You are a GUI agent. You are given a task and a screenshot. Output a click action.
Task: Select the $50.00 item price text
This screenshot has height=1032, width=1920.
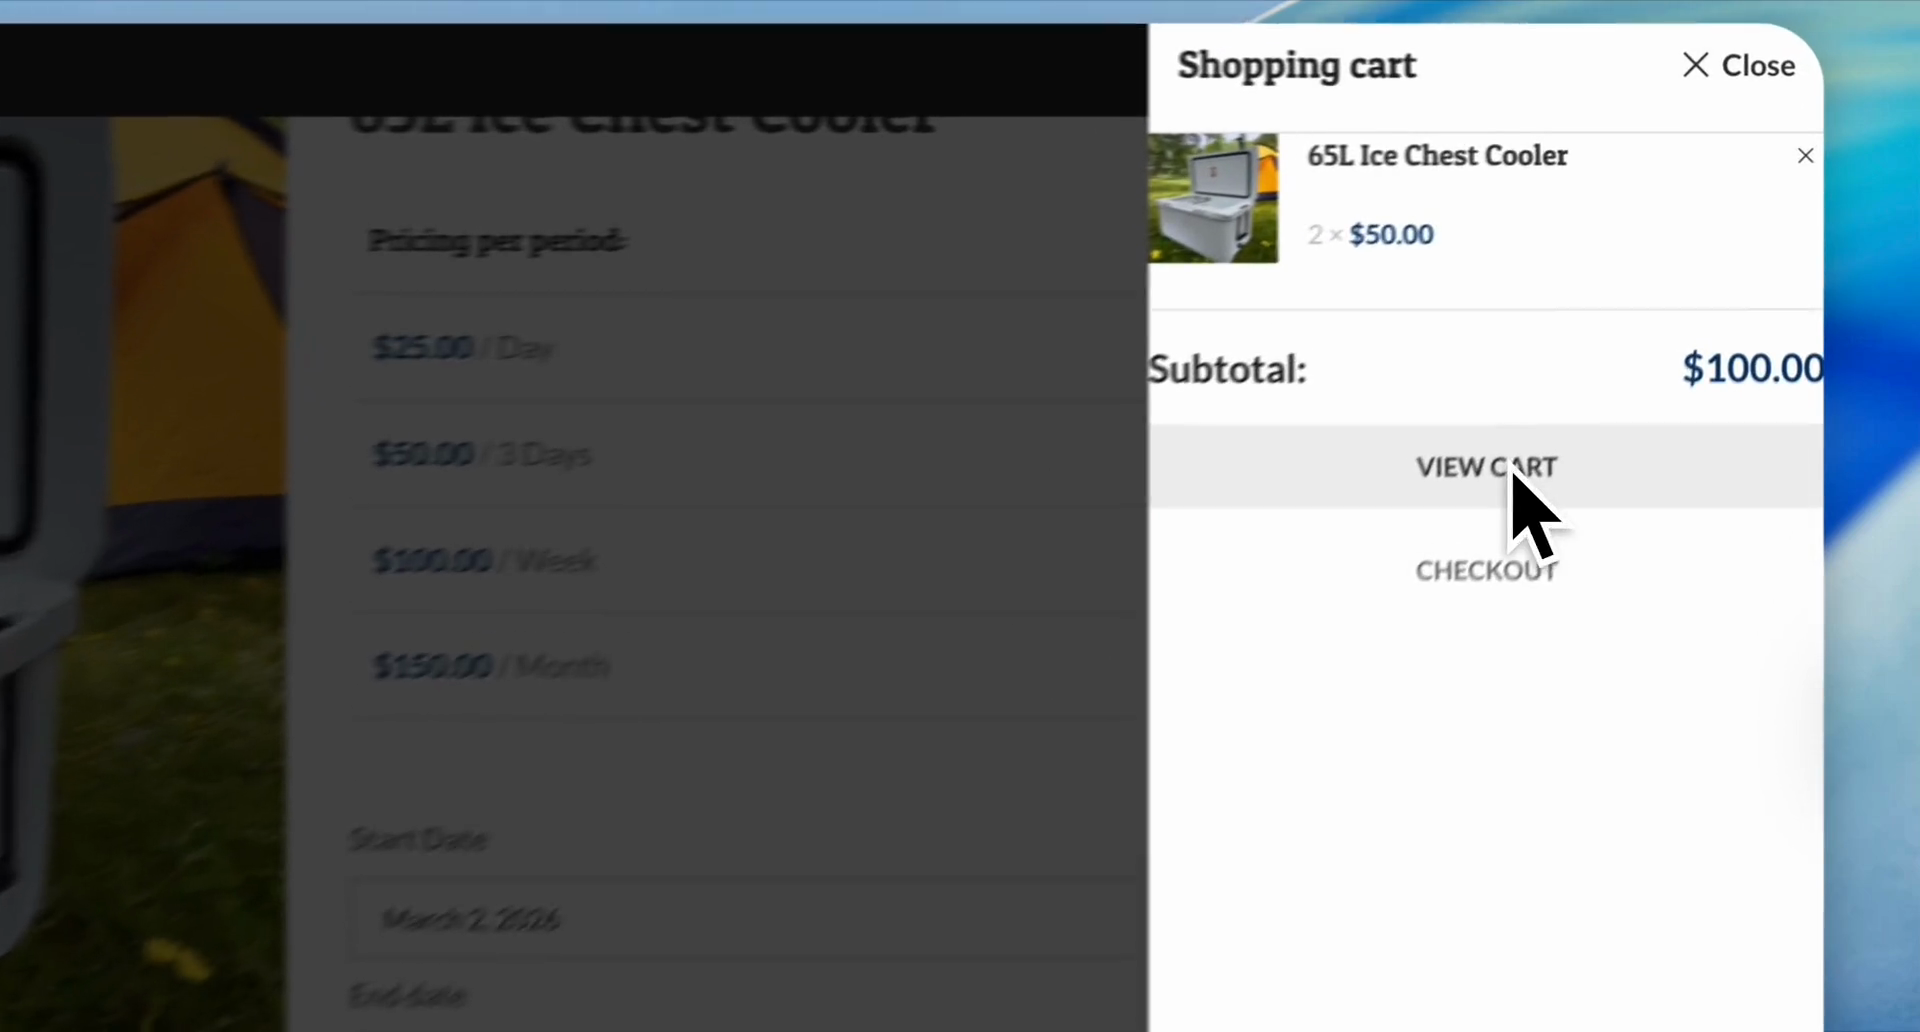(1391, 234)
